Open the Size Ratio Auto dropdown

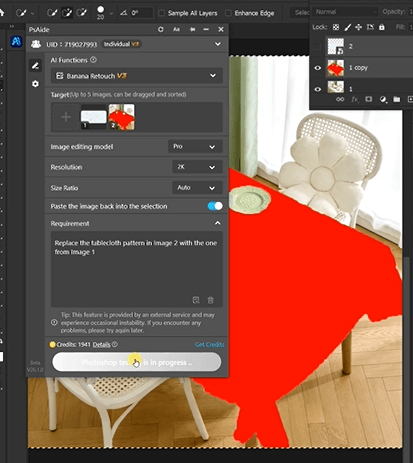(197, 188)
